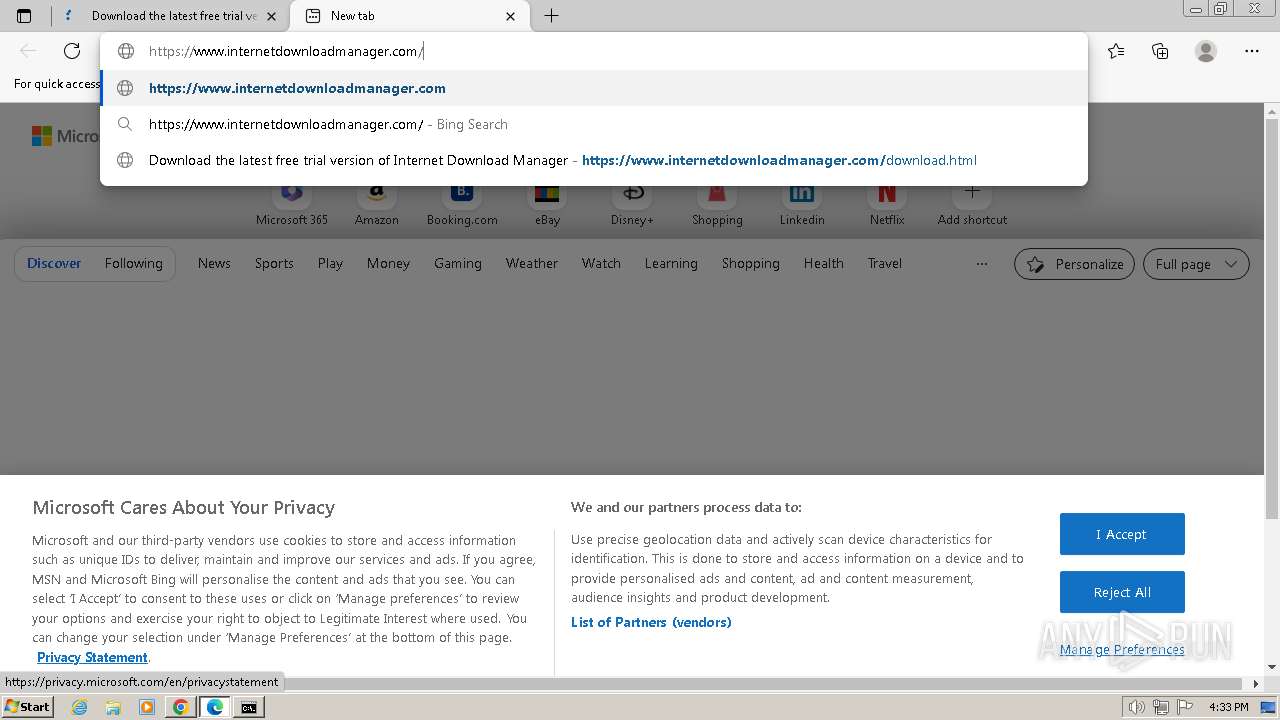Open the News feed category

pyautogui.click(x=214, y=264)
